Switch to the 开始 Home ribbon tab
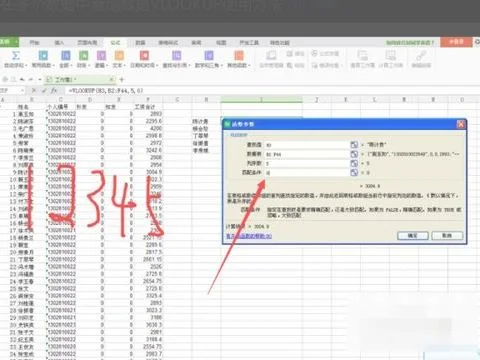Viewport: 480px width, 360px height. coord(35,43)
